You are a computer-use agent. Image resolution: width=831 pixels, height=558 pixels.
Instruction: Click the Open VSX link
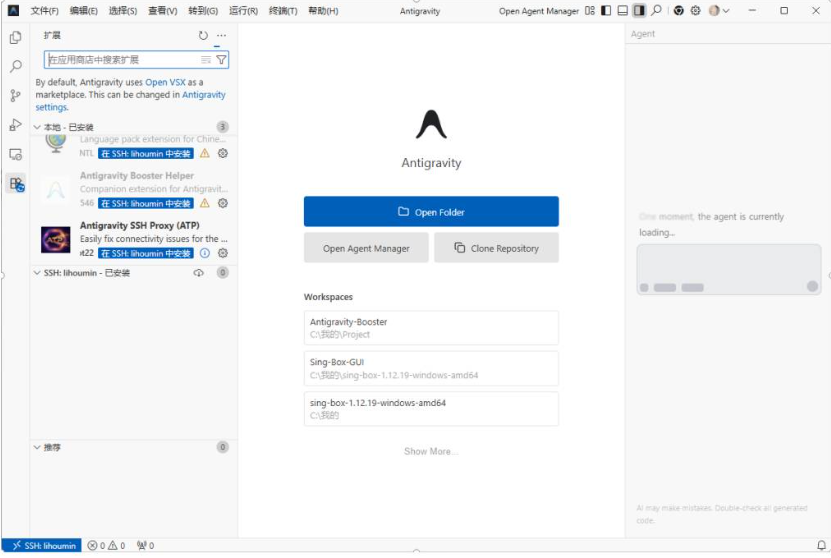tap(166, 82)
